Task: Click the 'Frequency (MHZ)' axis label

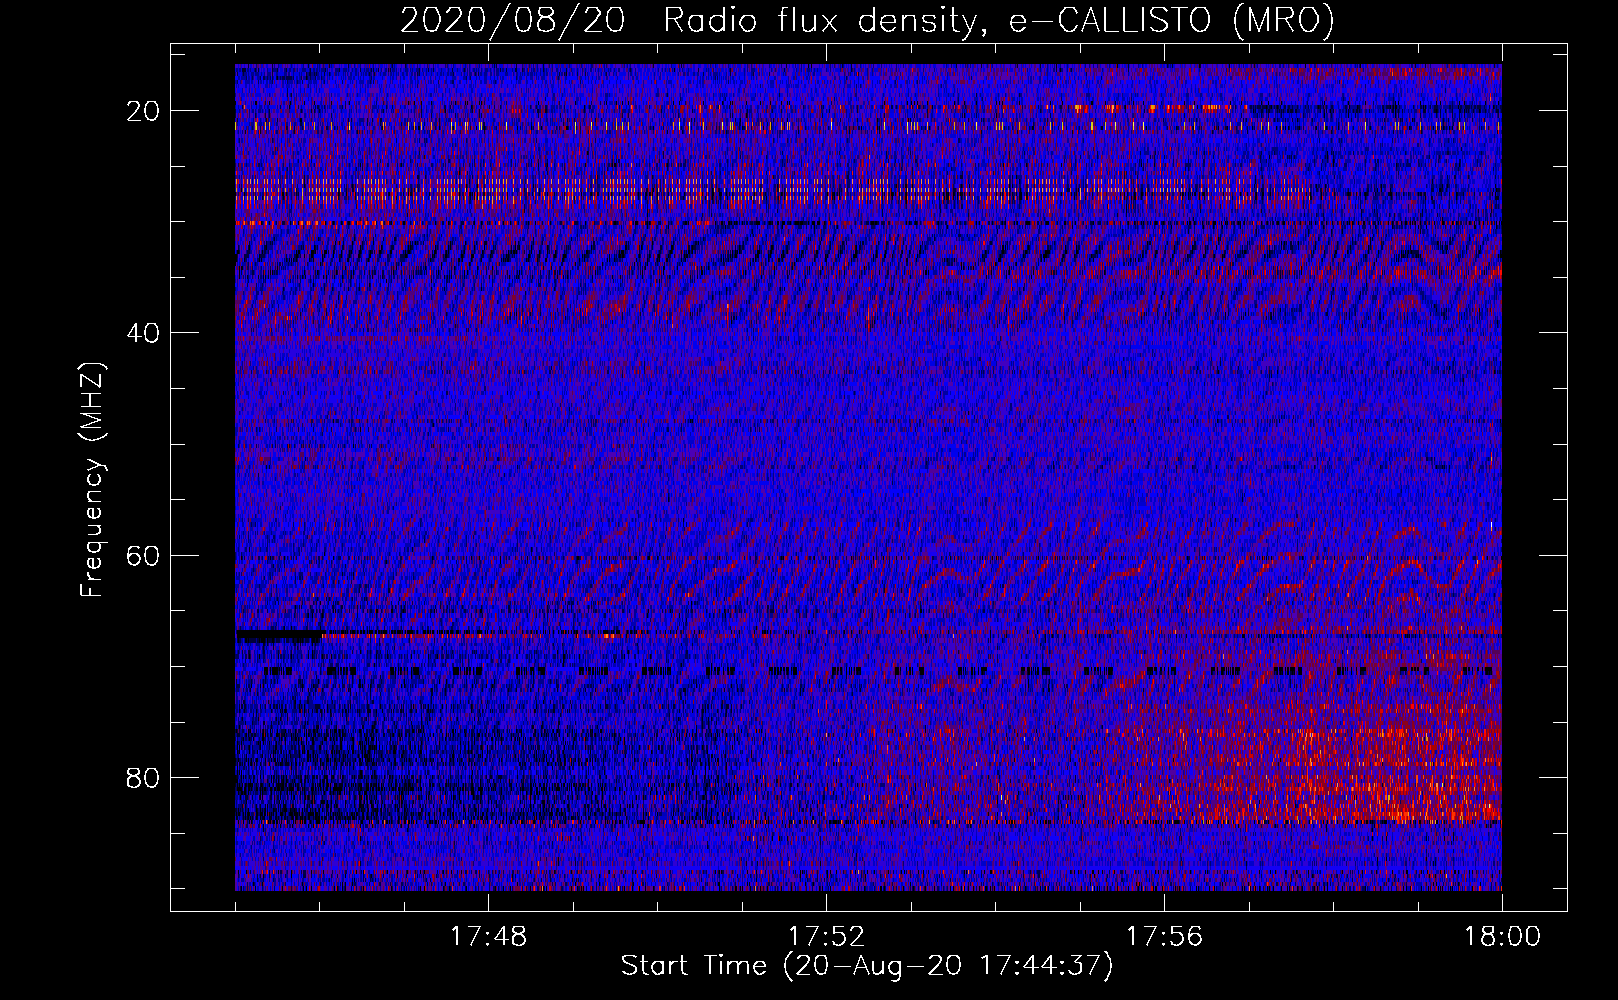Action: click(92, 480)
